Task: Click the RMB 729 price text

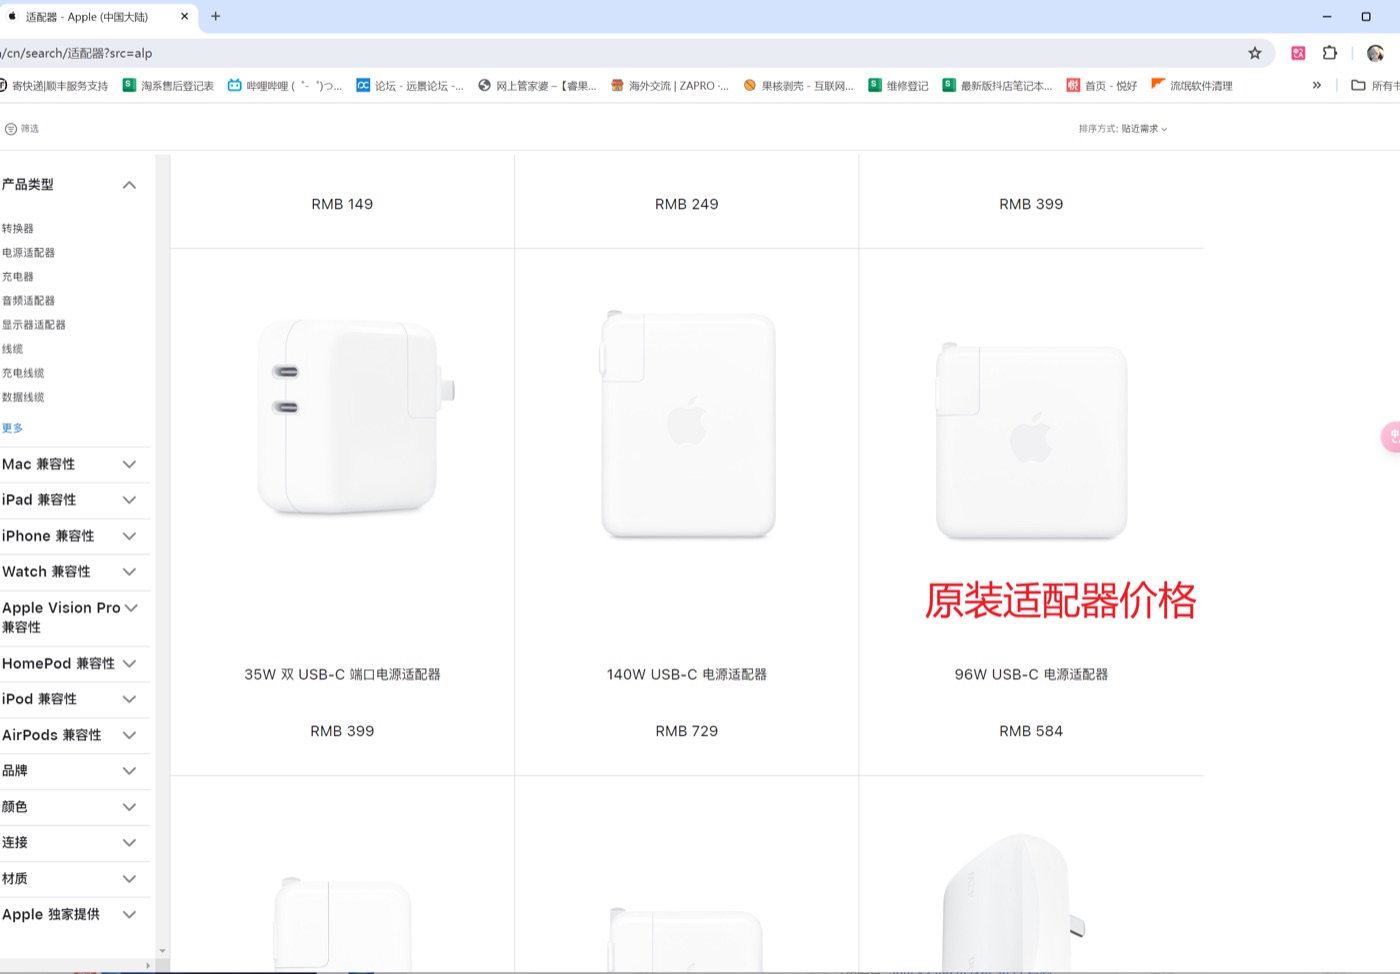Action: coord(687,731)
